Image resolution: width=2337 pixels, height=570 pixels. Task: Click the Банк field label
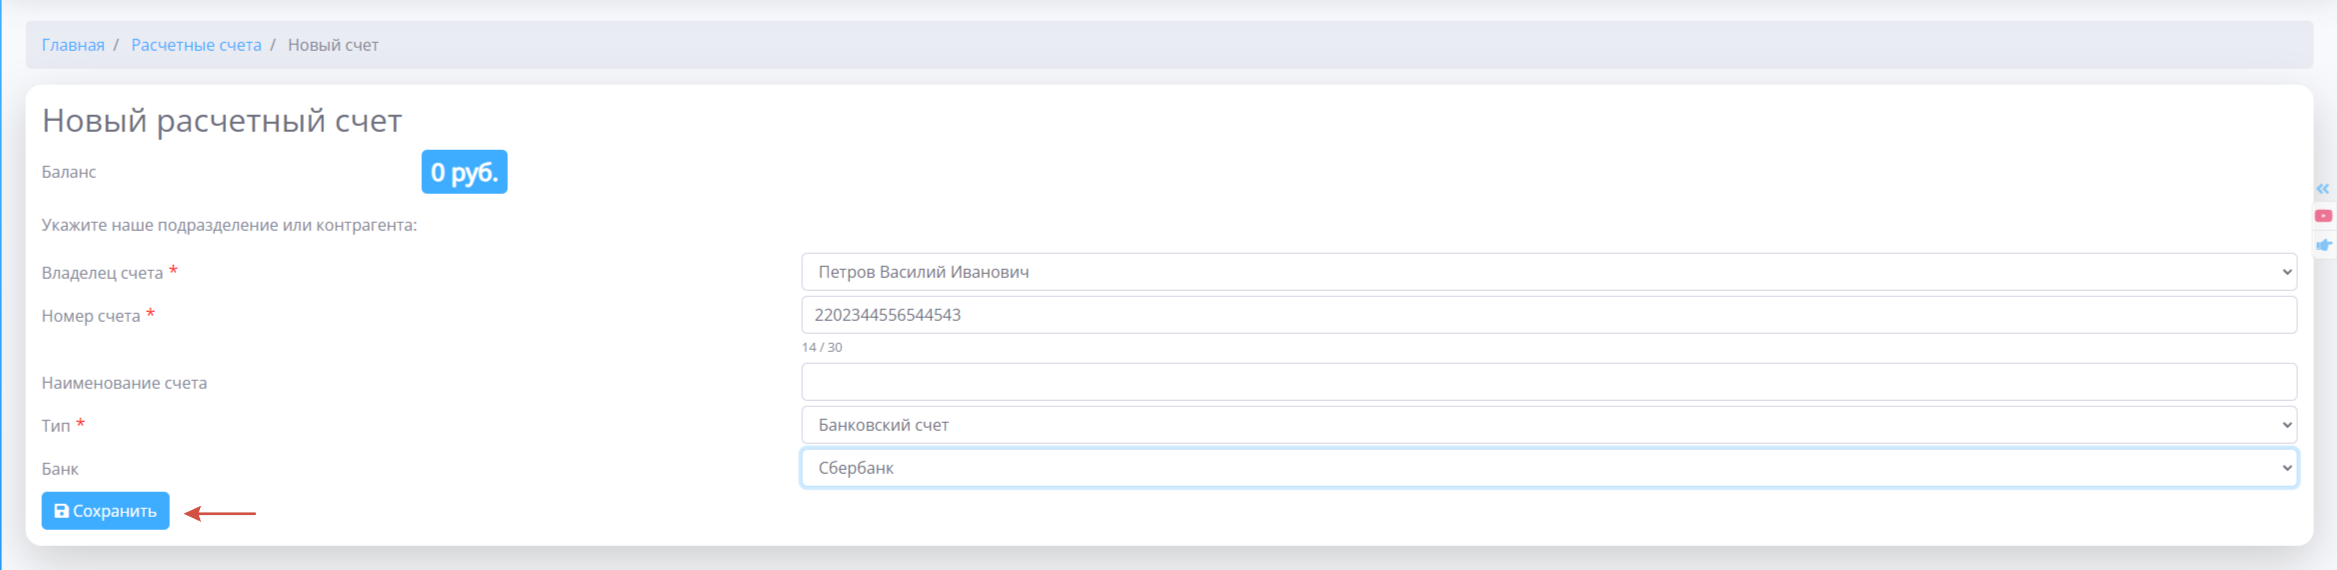[x=60, y=469]
